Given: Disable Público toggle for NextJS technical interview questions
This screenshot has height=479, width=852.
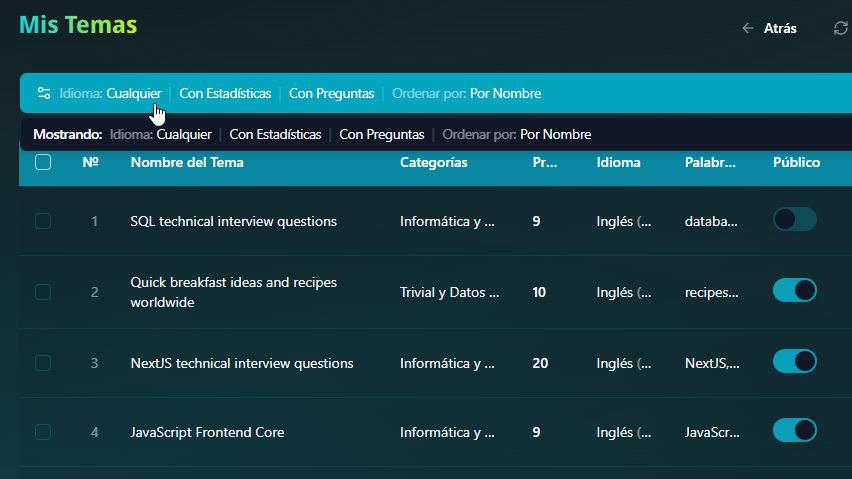Looking at the screenshot, I should click(x=795, y=362).
